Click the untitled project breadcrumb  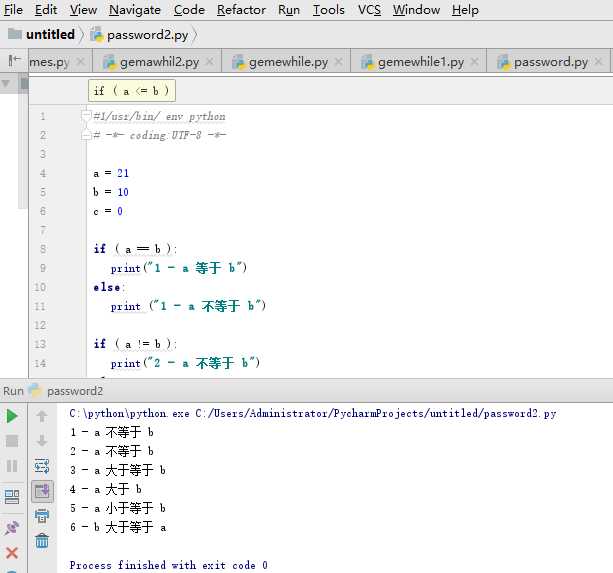42,34
